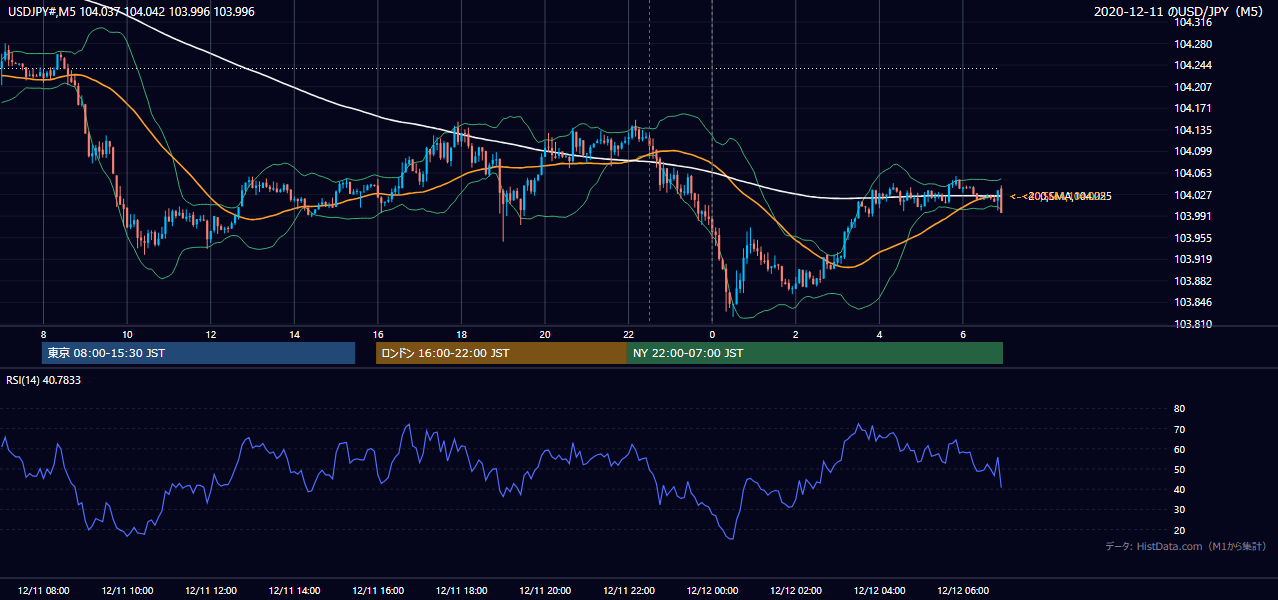Click price axis label 104.280
This screenshot has width=1278, height=600.
(1194, 44)
